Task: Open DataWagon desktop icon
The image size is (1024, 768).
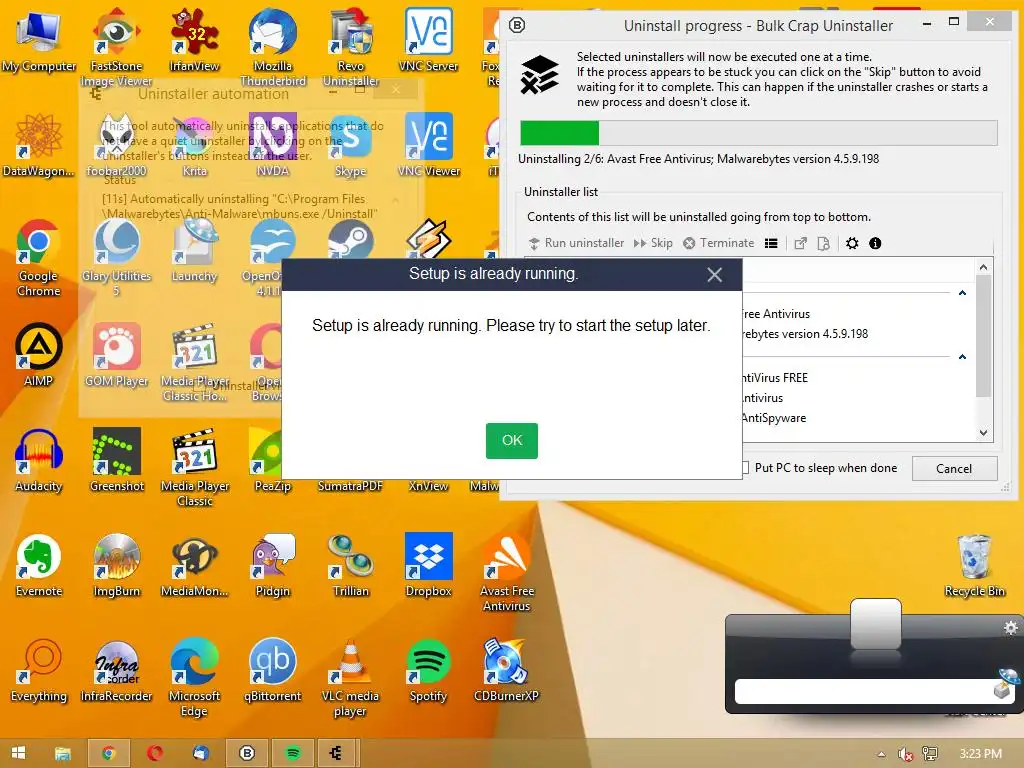Action: point(39,145)
